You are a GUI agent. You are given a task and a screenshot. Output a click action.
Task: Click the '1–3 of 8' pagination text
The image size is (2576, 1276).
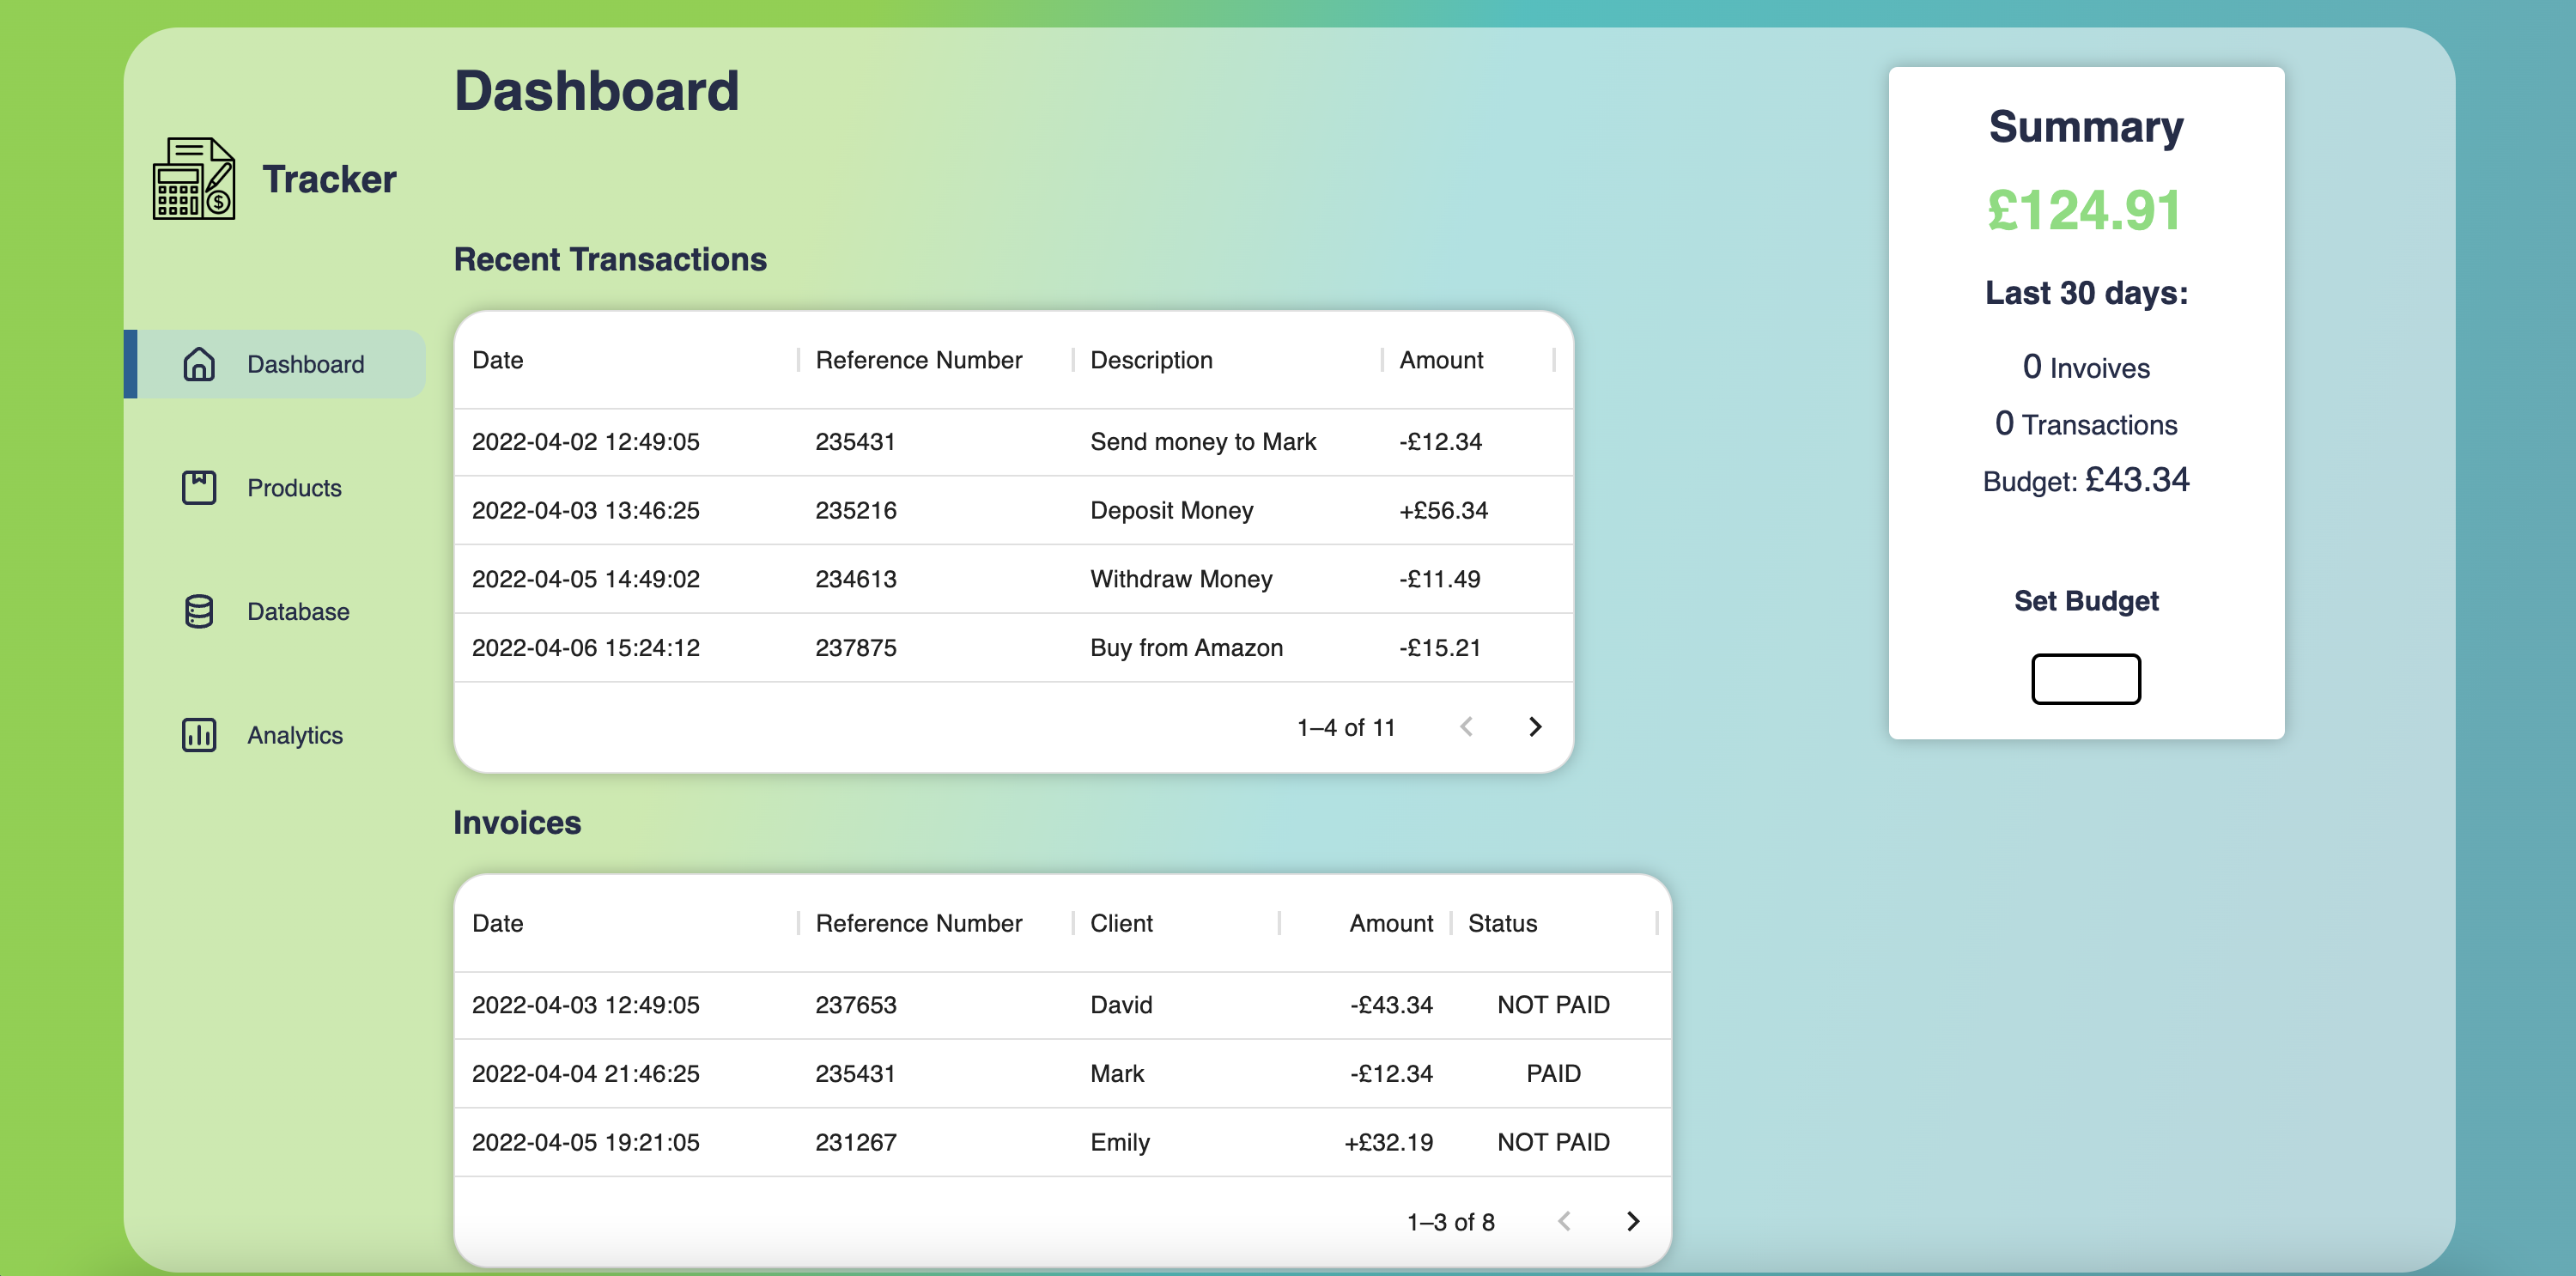point(1450,1221)
